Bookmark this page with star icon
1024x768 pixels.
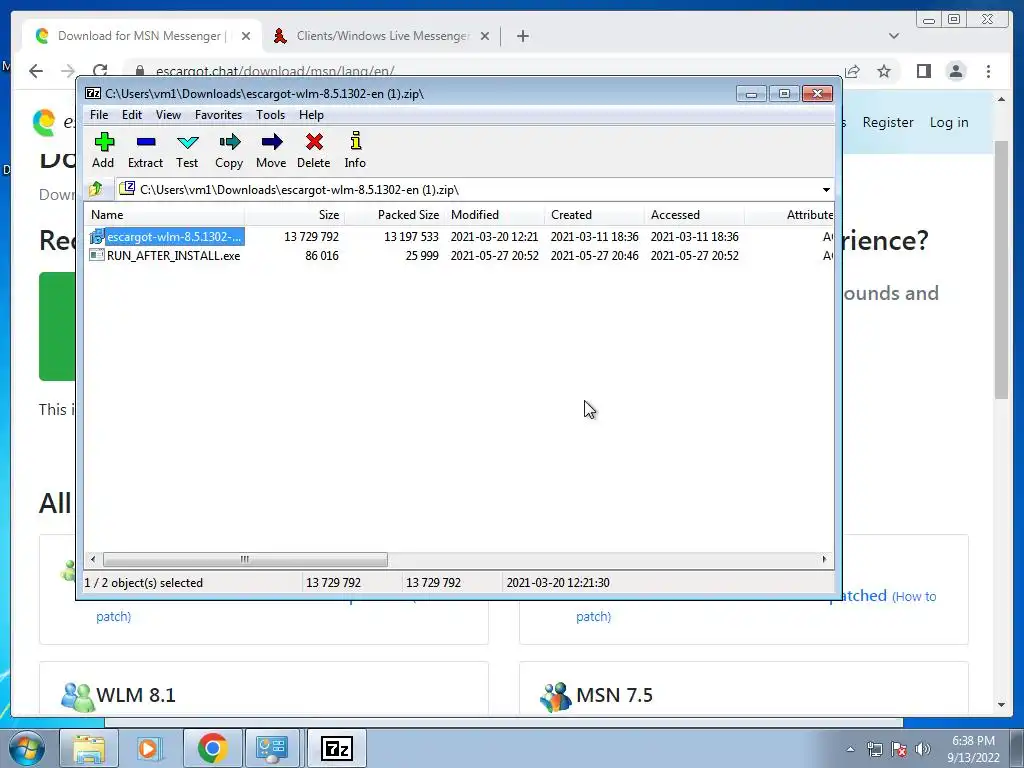click(x=884, y=71)
